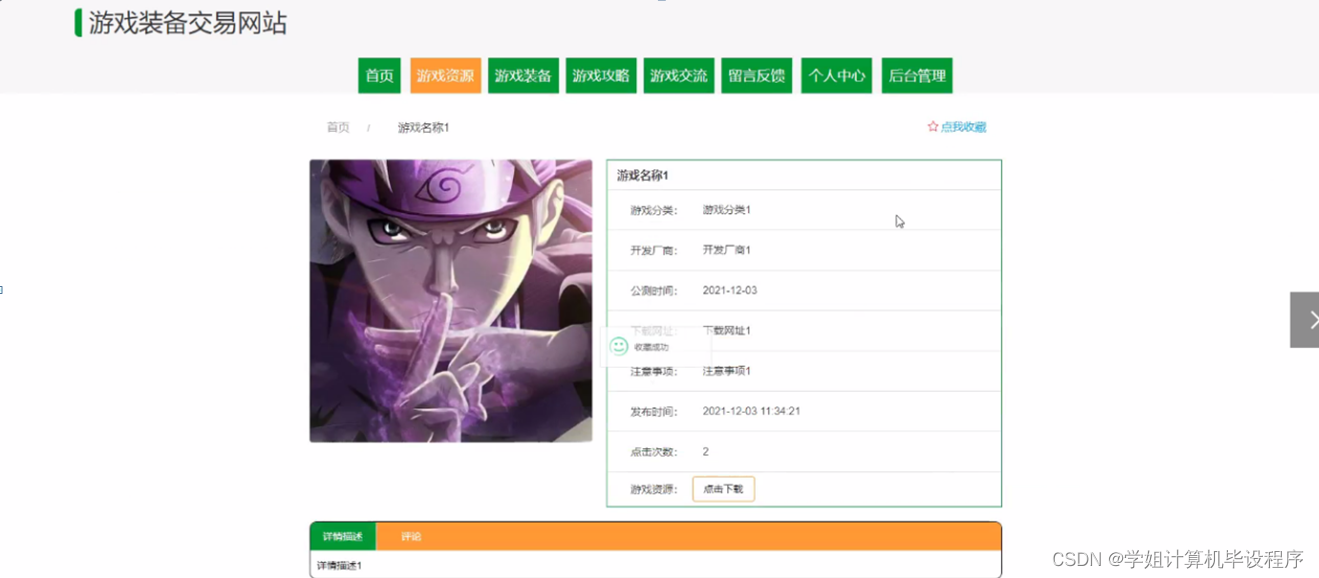Viewport: 1319px width, 578px height.
Task: Click the 收藏成功 toast message text
Action: (x=651, y=347)
